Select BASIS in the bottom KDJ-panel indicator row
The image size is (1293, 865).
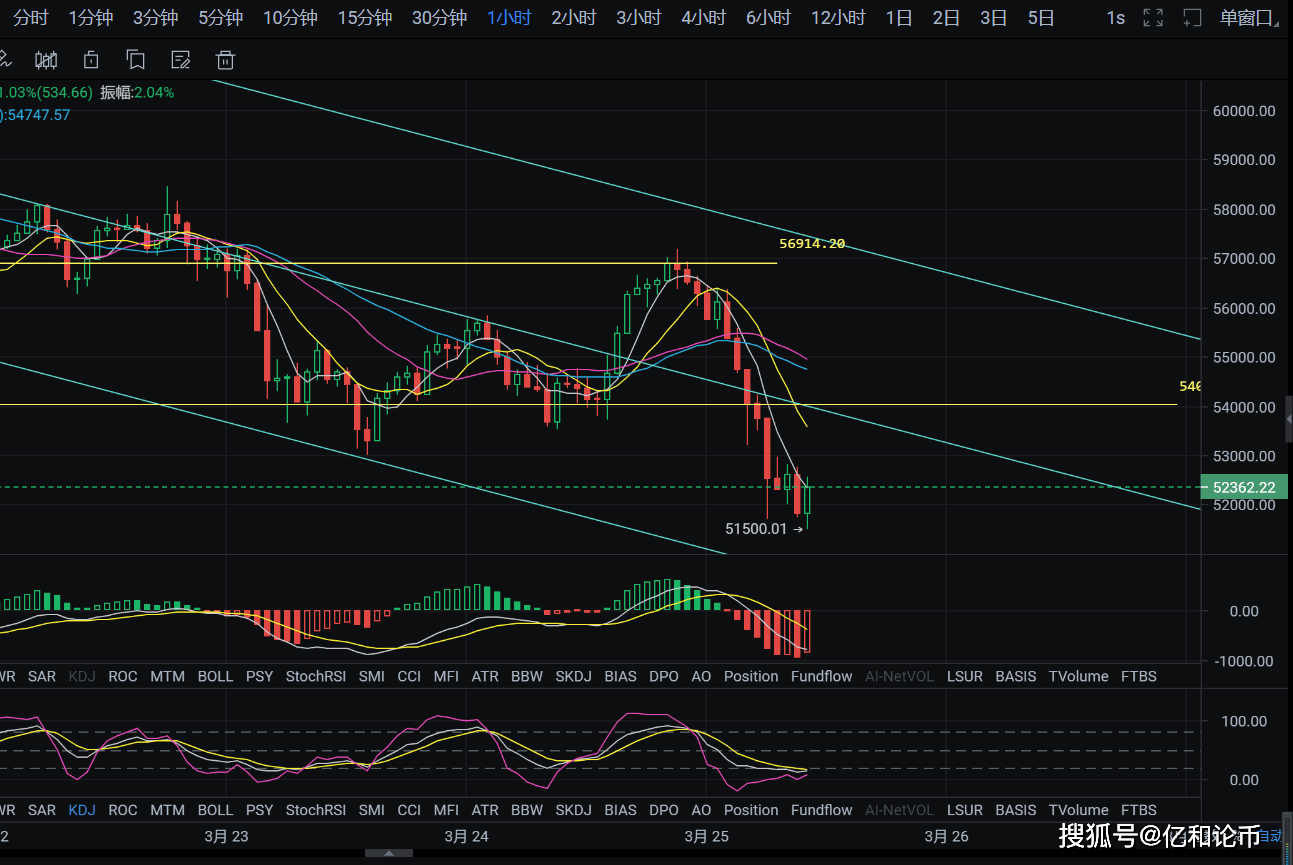(x=1016, y=810)
